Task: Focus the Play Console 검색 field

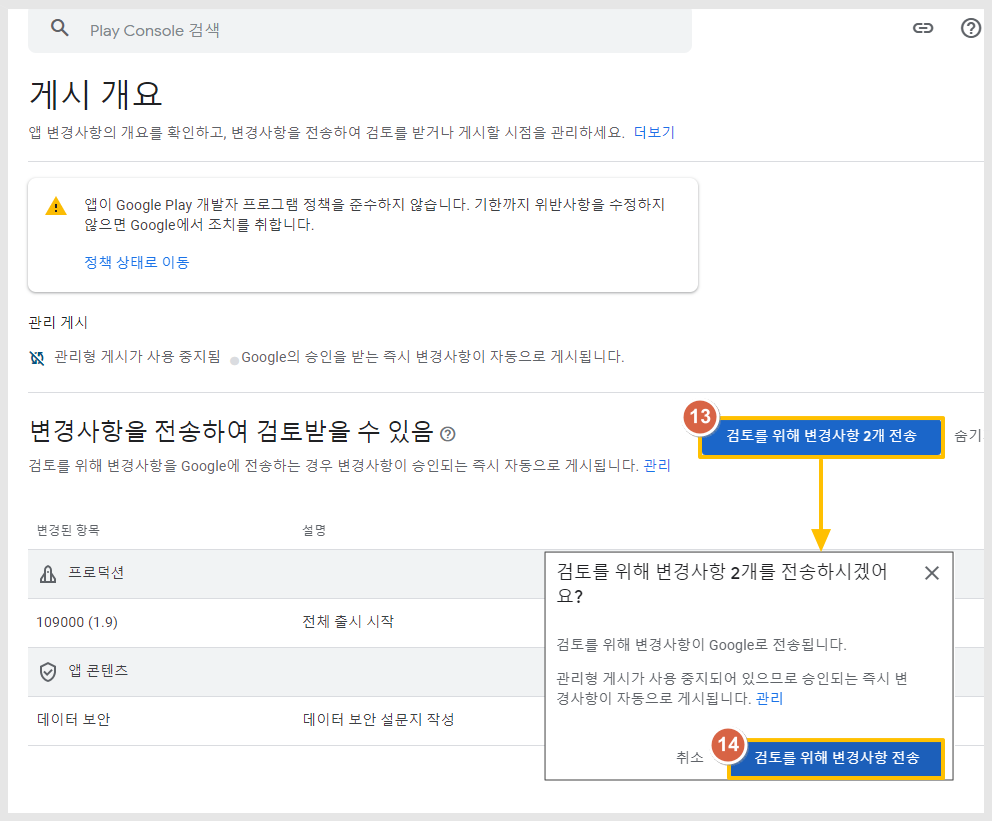Action: click(380, 30)
